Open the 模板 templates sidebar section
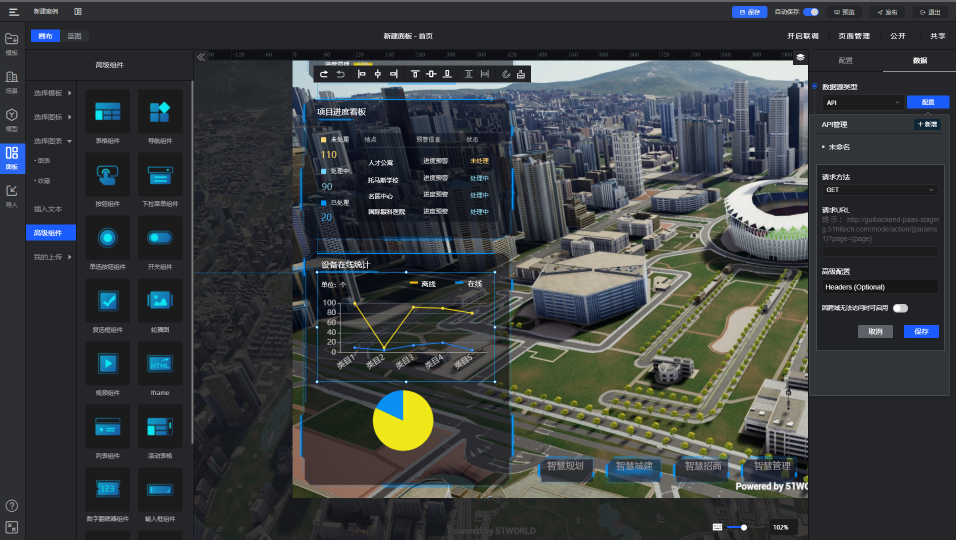This screenshot has height=540, width=956. click(12, 44)
